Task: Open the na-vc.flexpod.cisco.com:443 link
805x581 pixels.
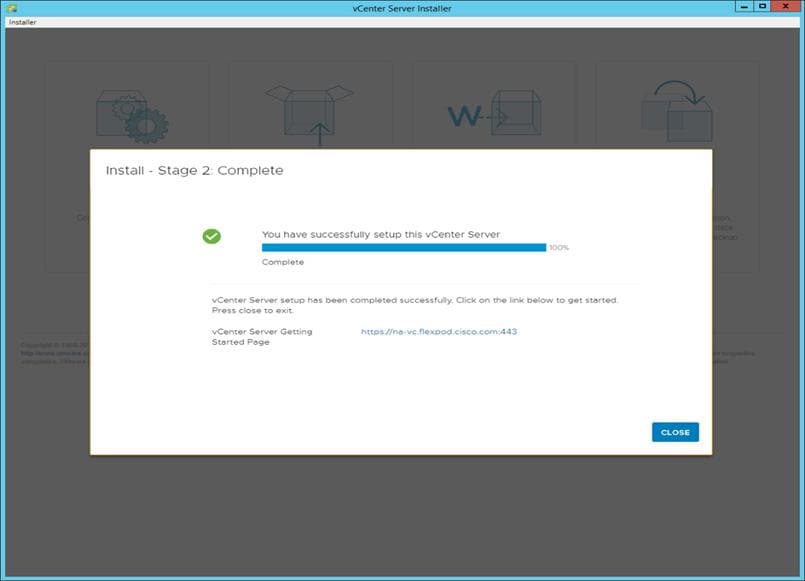Action: [439, 332]
